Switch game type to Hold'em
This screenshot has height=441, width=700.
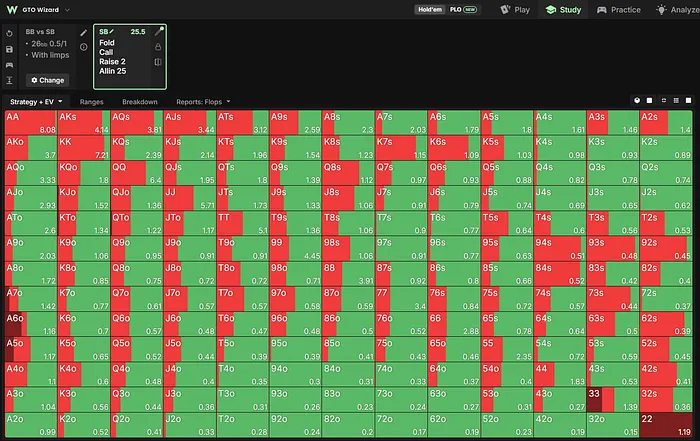click(x=430, y=9)
